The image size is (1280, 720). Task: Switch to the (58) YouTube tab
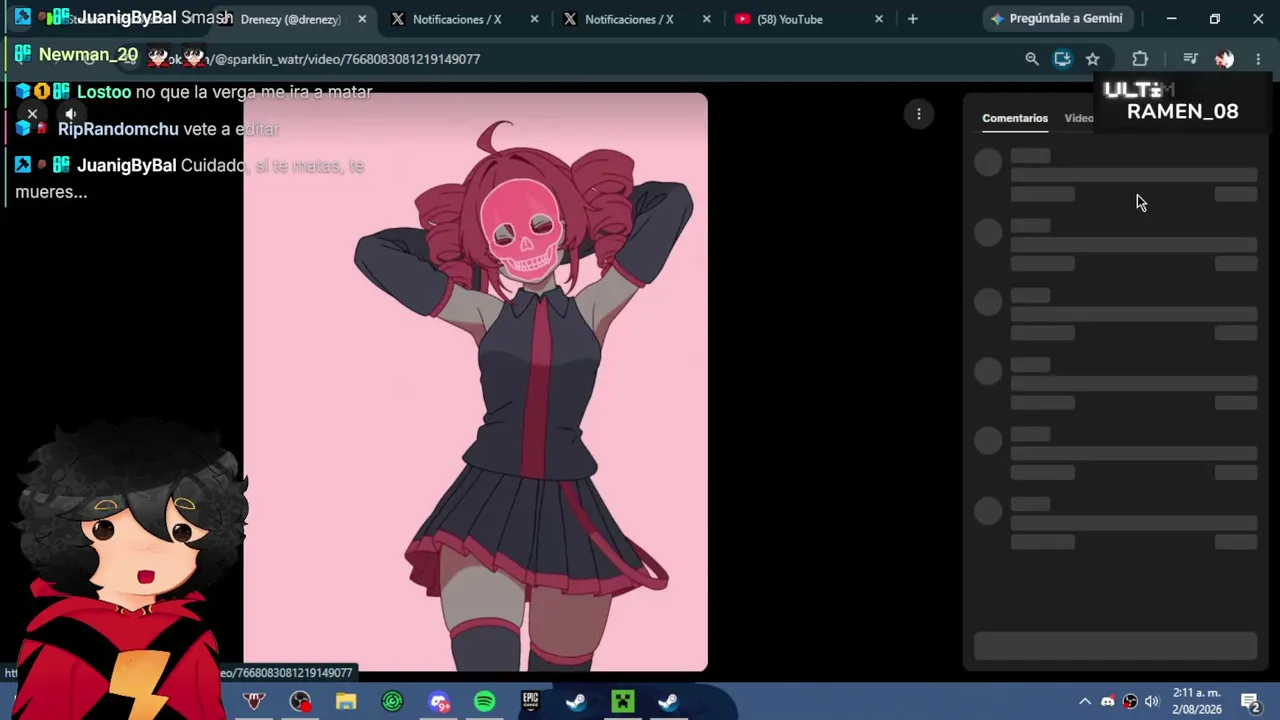tap(790, 19)
